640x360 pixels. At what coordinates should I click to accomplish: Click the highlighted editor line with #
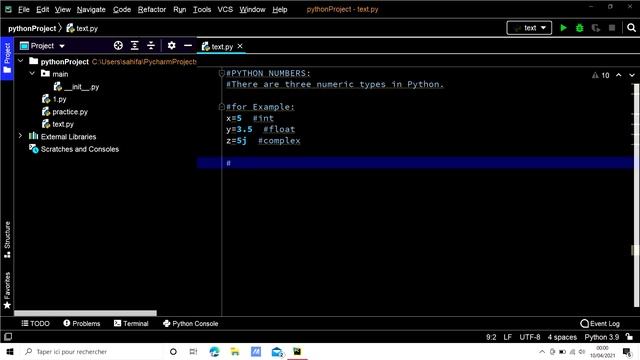point(415,163)
